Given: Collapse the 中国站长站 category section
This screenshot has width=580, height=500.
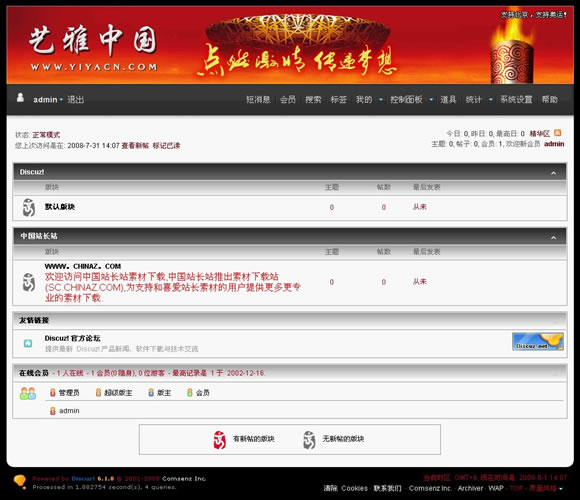Looking at the screenshot, I should click(x=553, y=237).
